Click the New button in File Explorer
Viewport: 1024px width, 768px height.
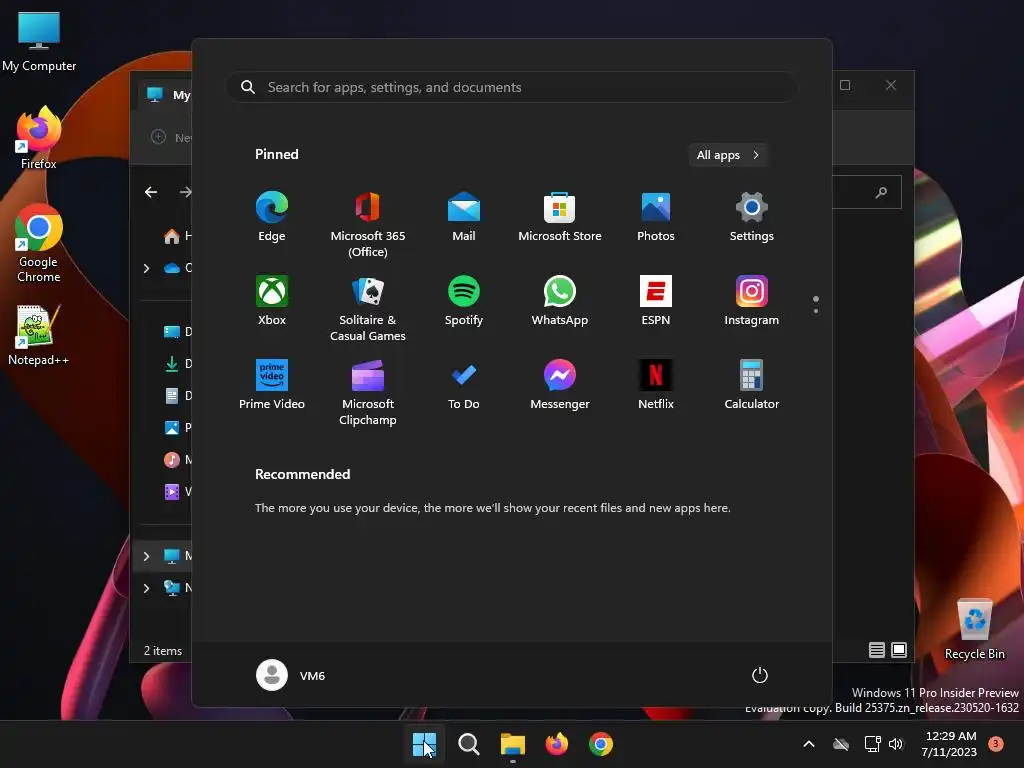pyautogui.click(x=171, y=137)
